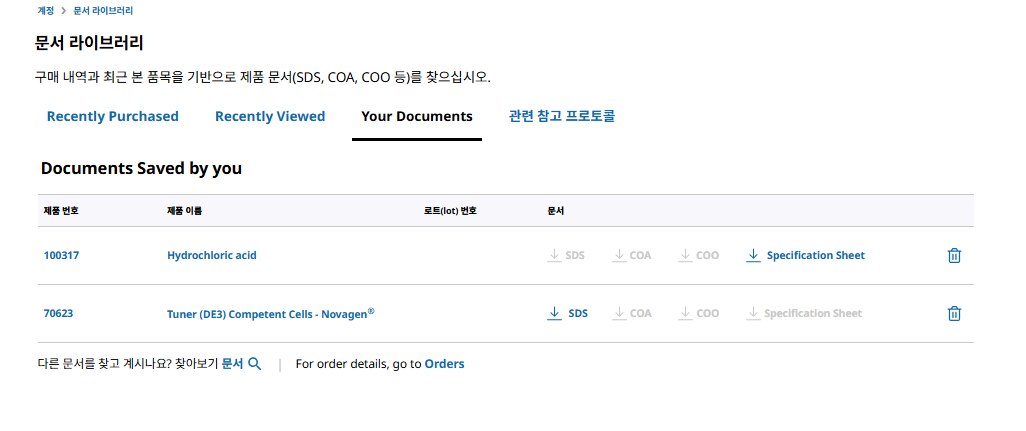Download SDS for Tuner (DE3) Competent Cells
The height and width of the screenshot is (431, 1026).
(567, 313)
